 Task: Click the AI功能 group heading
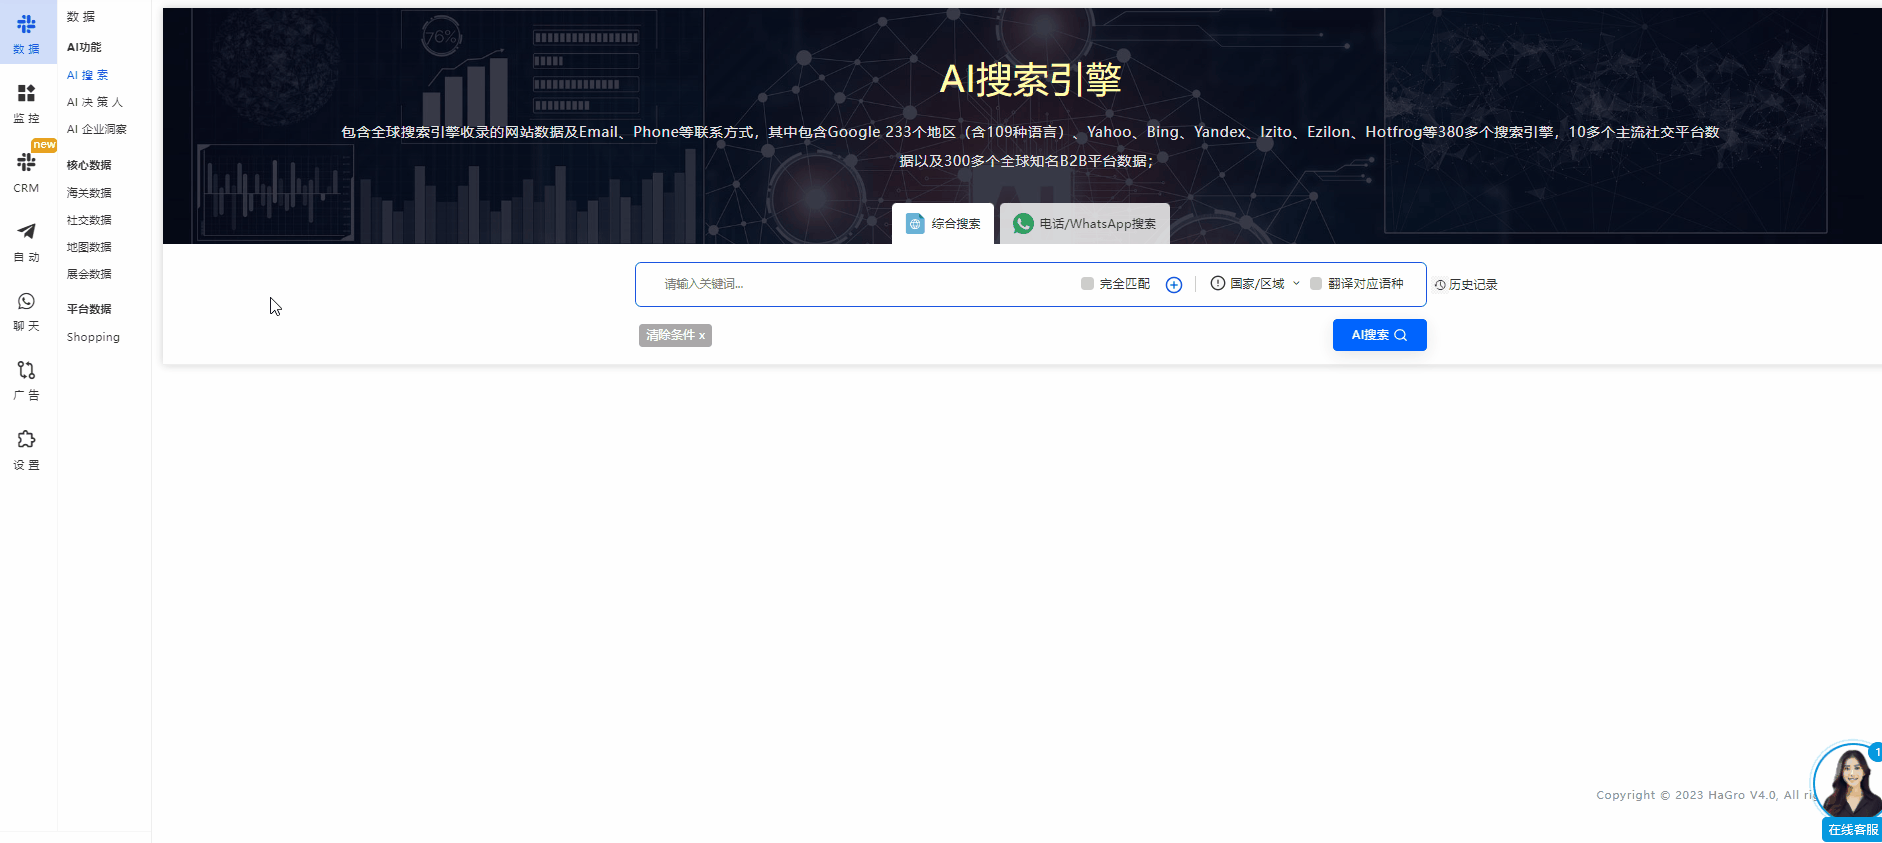84,47
